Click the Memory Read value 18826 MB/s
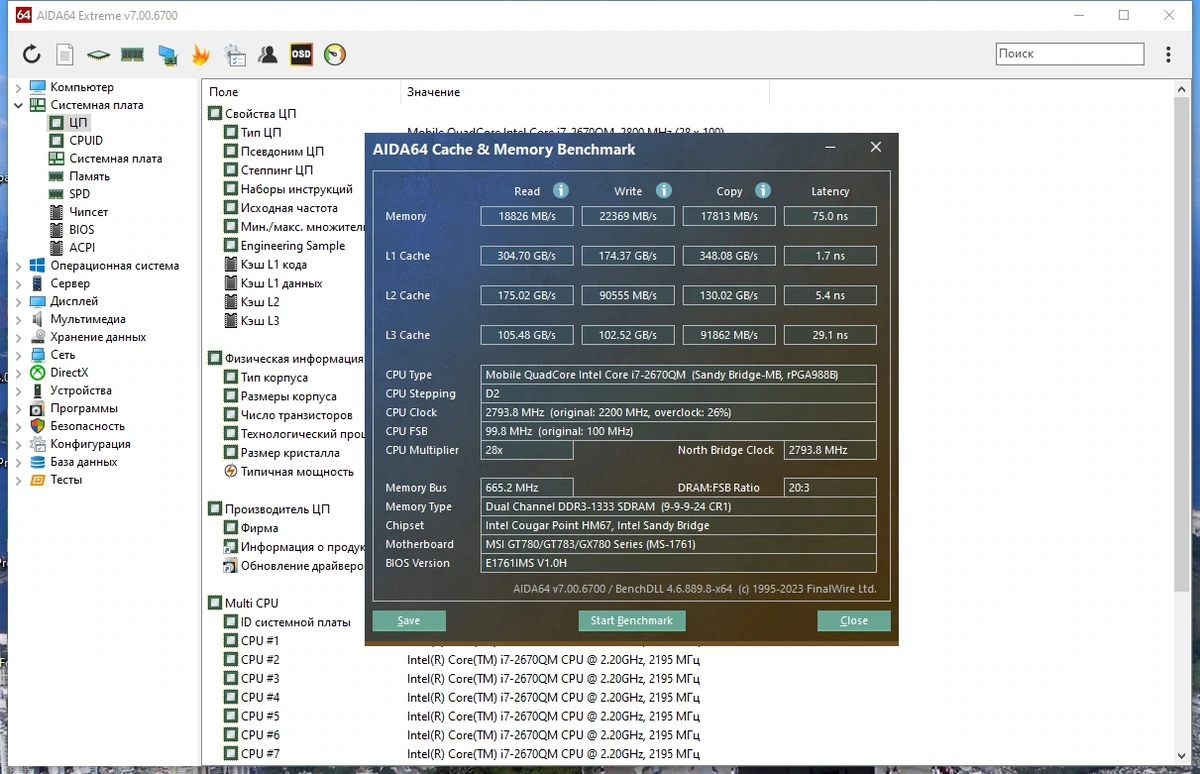1200x774 pixels. 527,216
